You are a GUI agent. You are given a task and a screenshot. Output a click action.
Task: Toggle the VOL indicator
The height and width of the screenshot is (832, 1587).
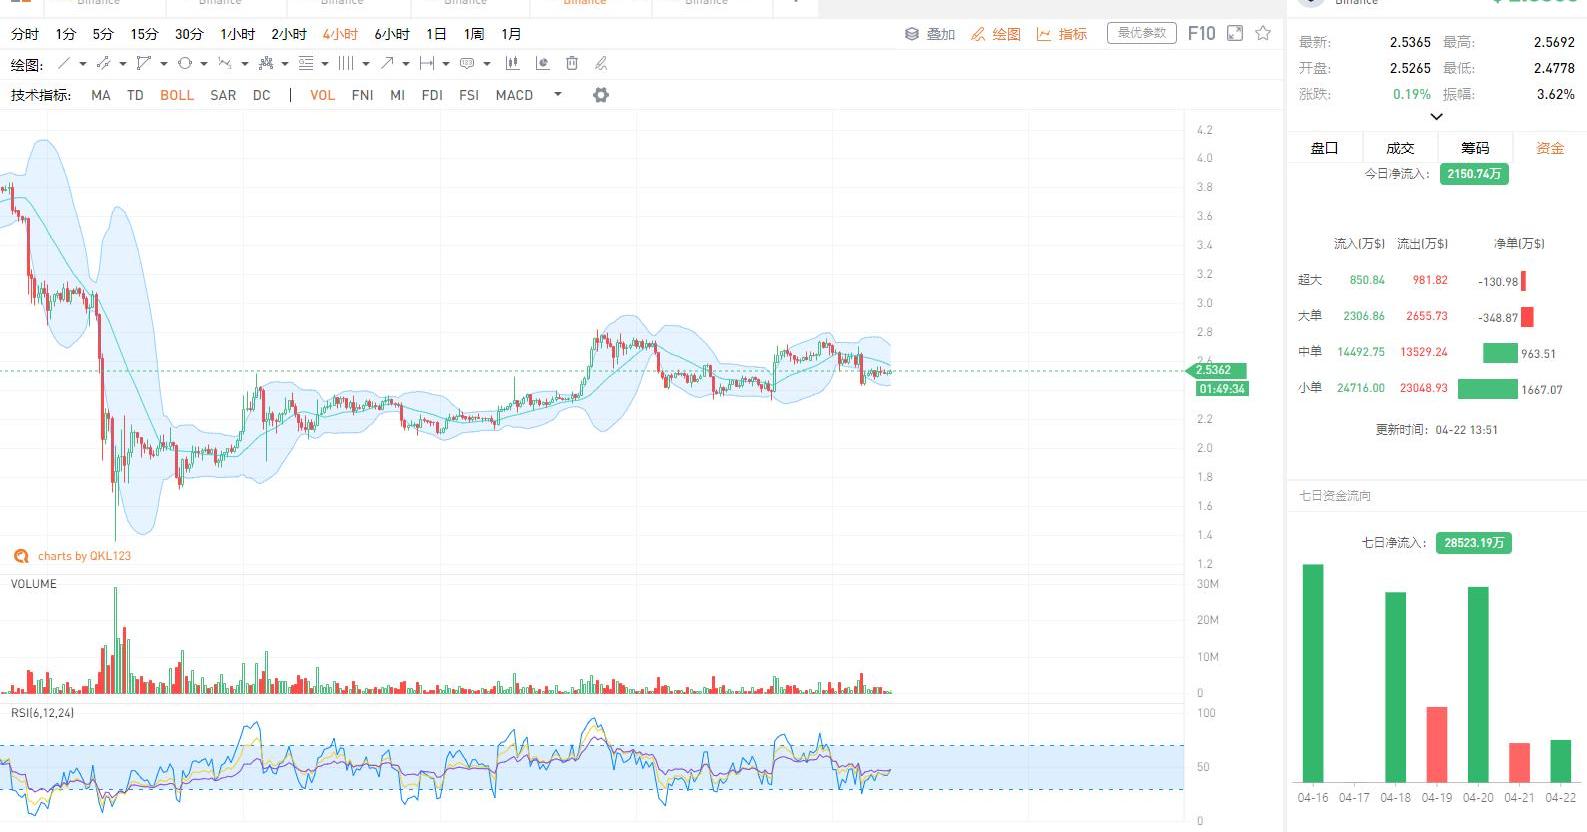pyautogui.click(x=322, y=95)
